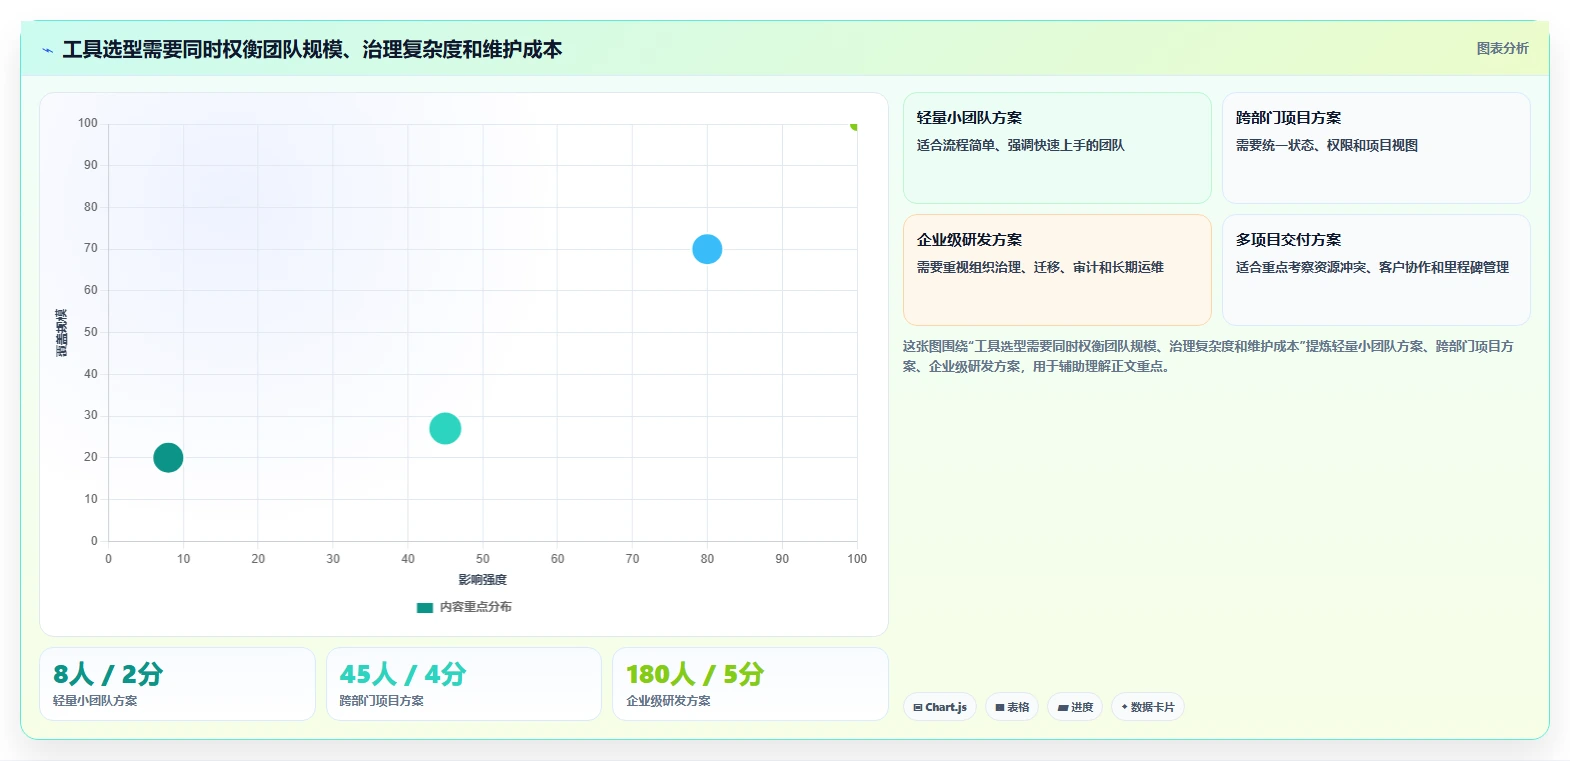The height and width of the screenshot is (761, 1570).
Task: Click the dark teal bubble at x=8
Action: [x=168, y=458]
